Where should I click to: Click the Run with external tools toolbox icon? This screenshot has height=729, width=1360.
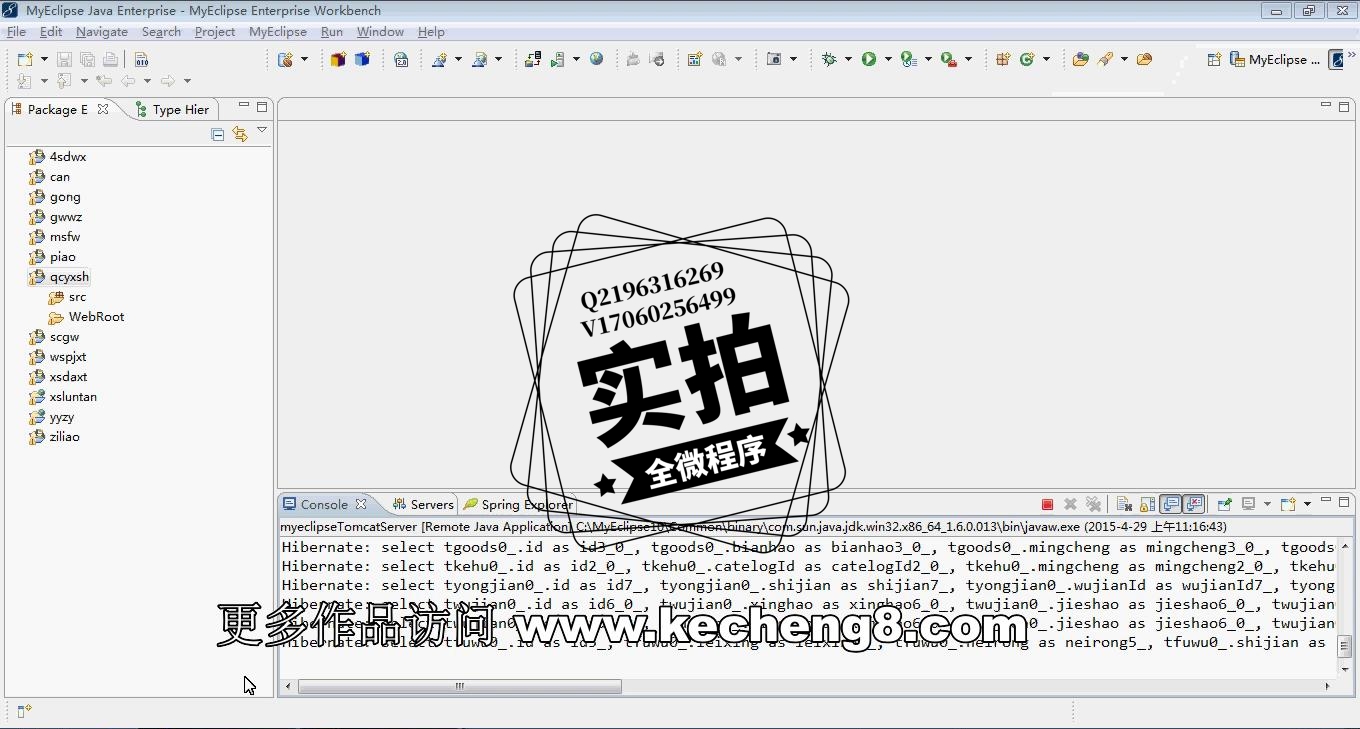point(949,59)
